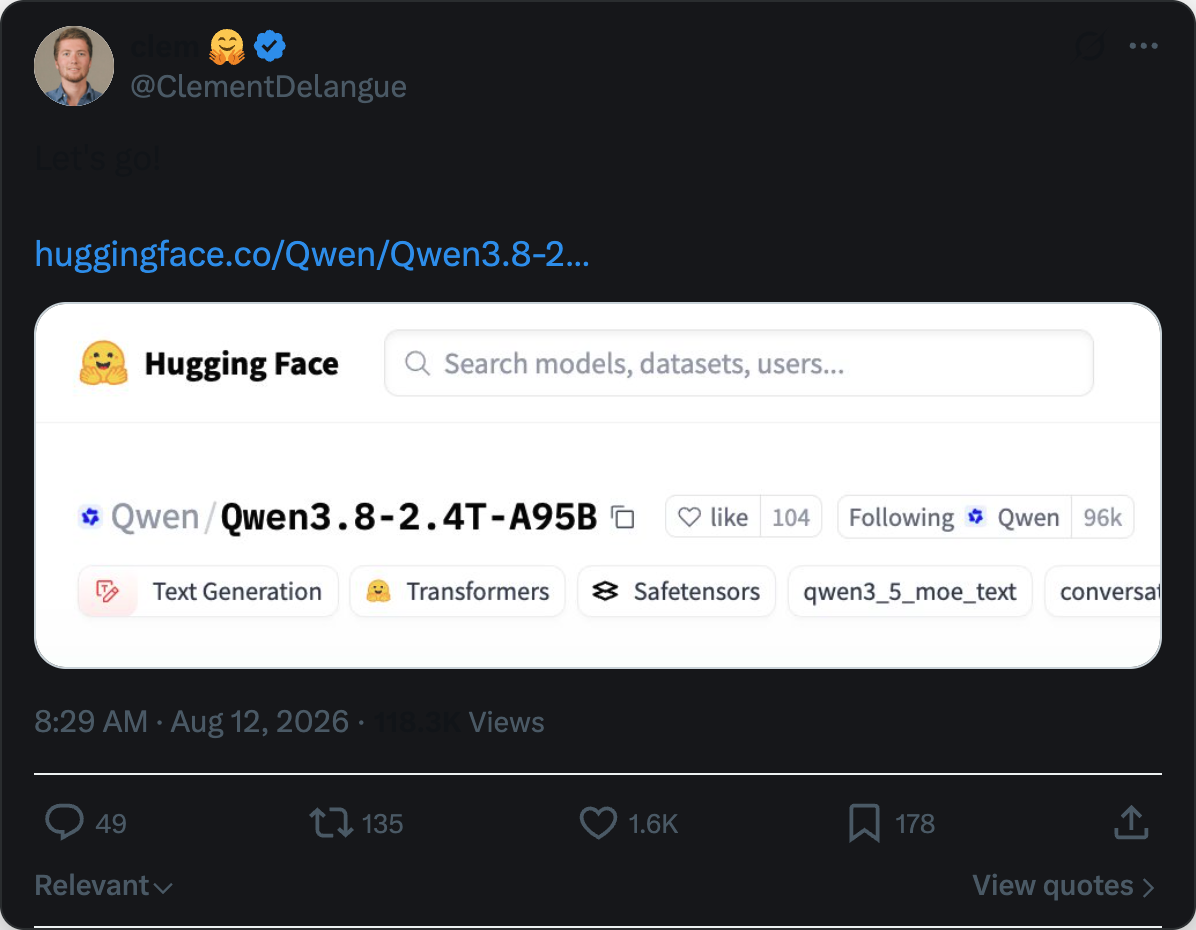Open the three-dot more options menu
The height and width of the screenshot is (930, 1196).
click(1143, 46)
